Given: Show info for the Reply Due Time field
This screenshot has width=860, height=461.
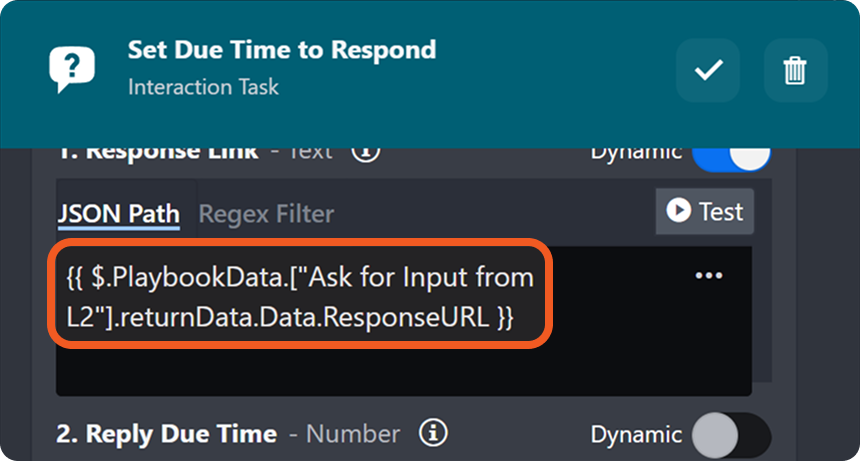Looking at the screenshot, I should (432, 434).
